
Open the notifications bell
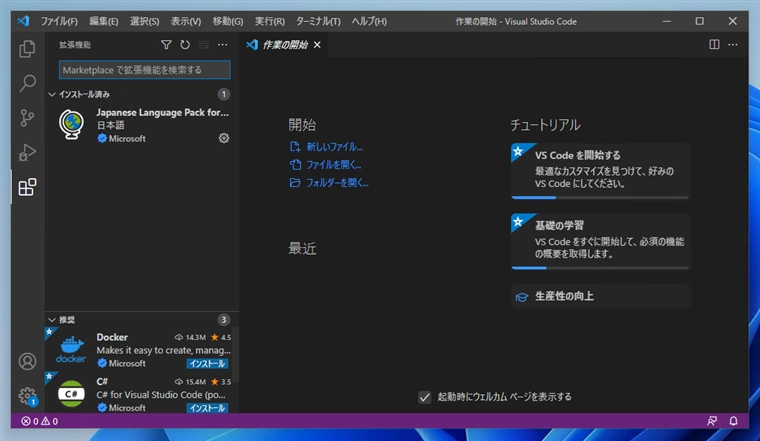[x=733, y=421]
